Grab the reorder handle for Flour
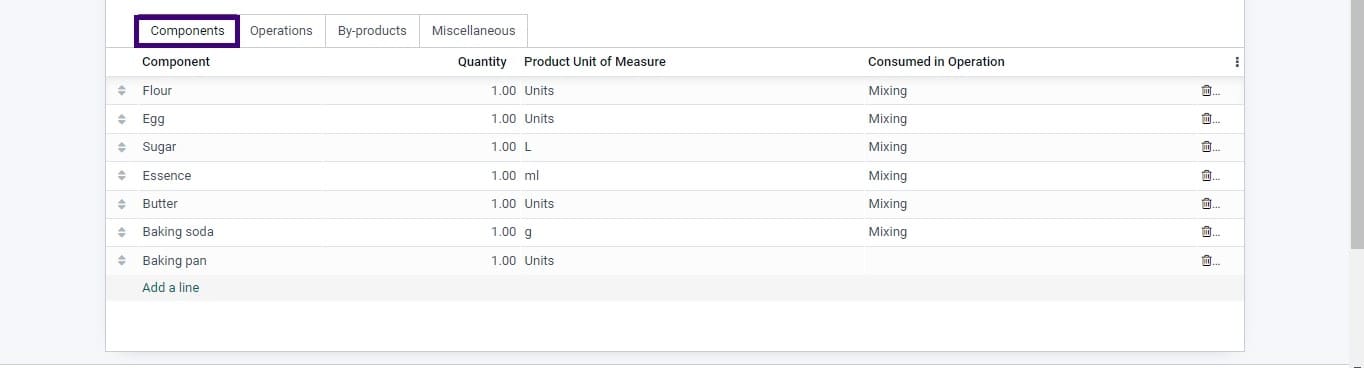 121,90
